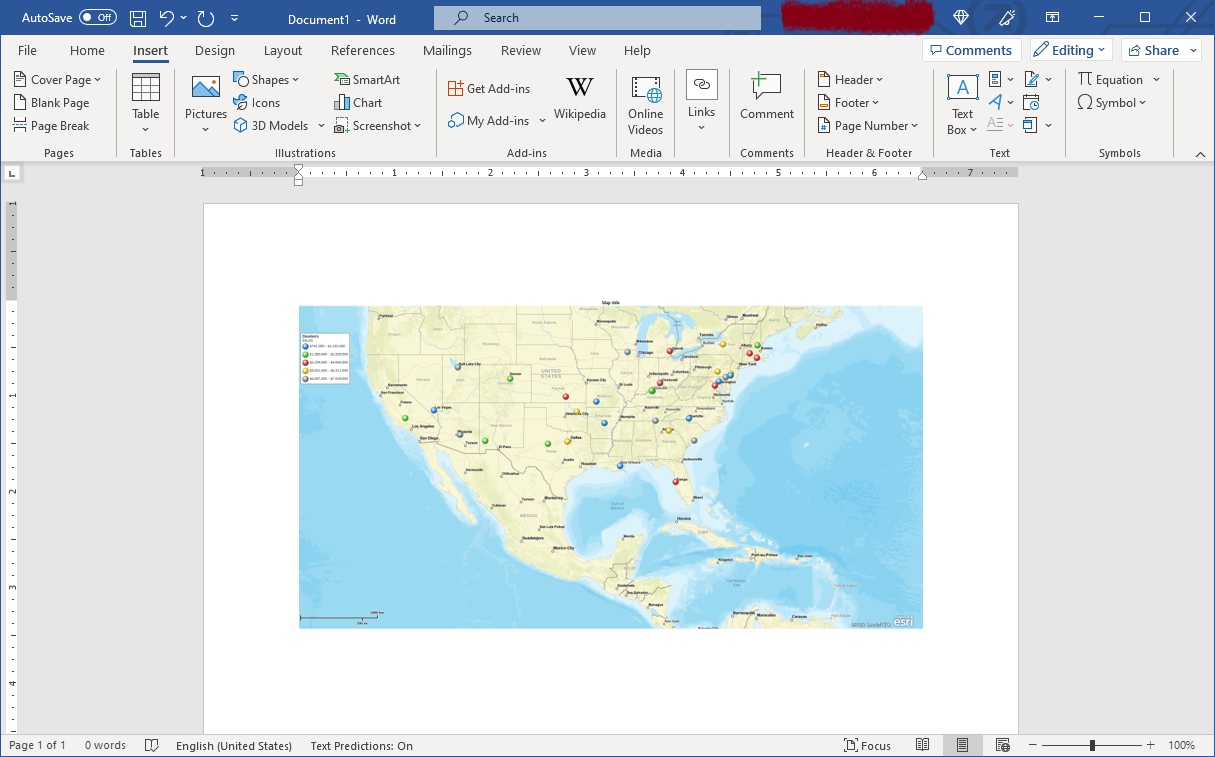Open the Text Box dropdown

[963, 104]
